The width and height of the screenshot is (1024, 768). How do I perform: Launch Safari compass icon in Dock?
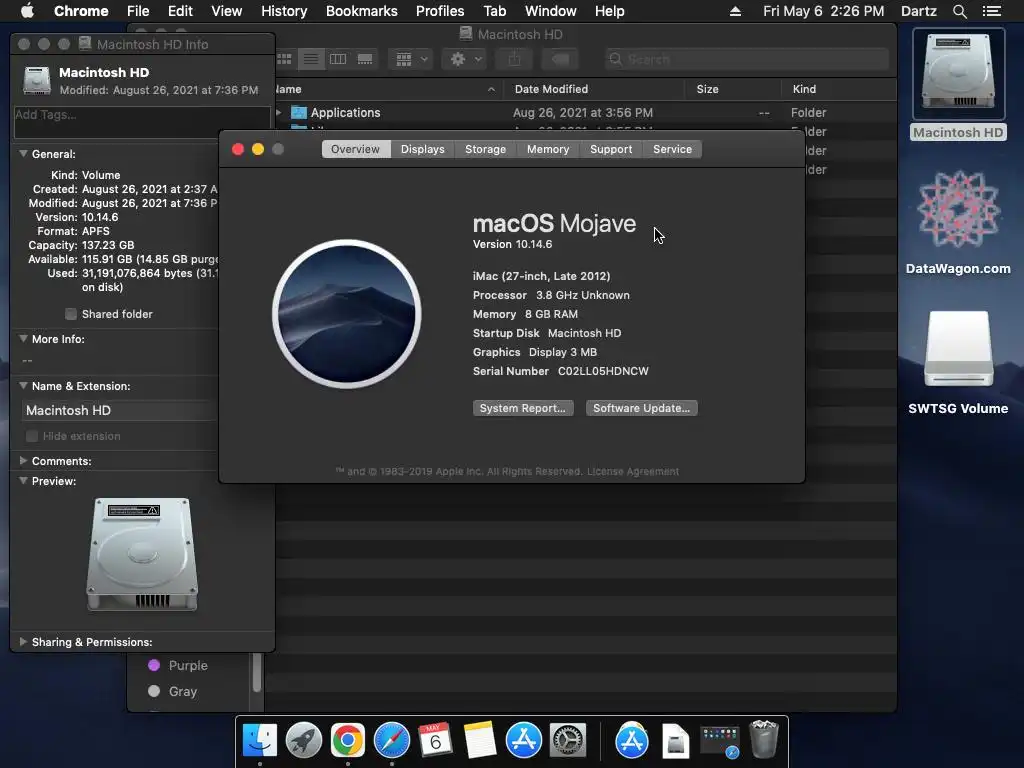click(x=392, y=740)
